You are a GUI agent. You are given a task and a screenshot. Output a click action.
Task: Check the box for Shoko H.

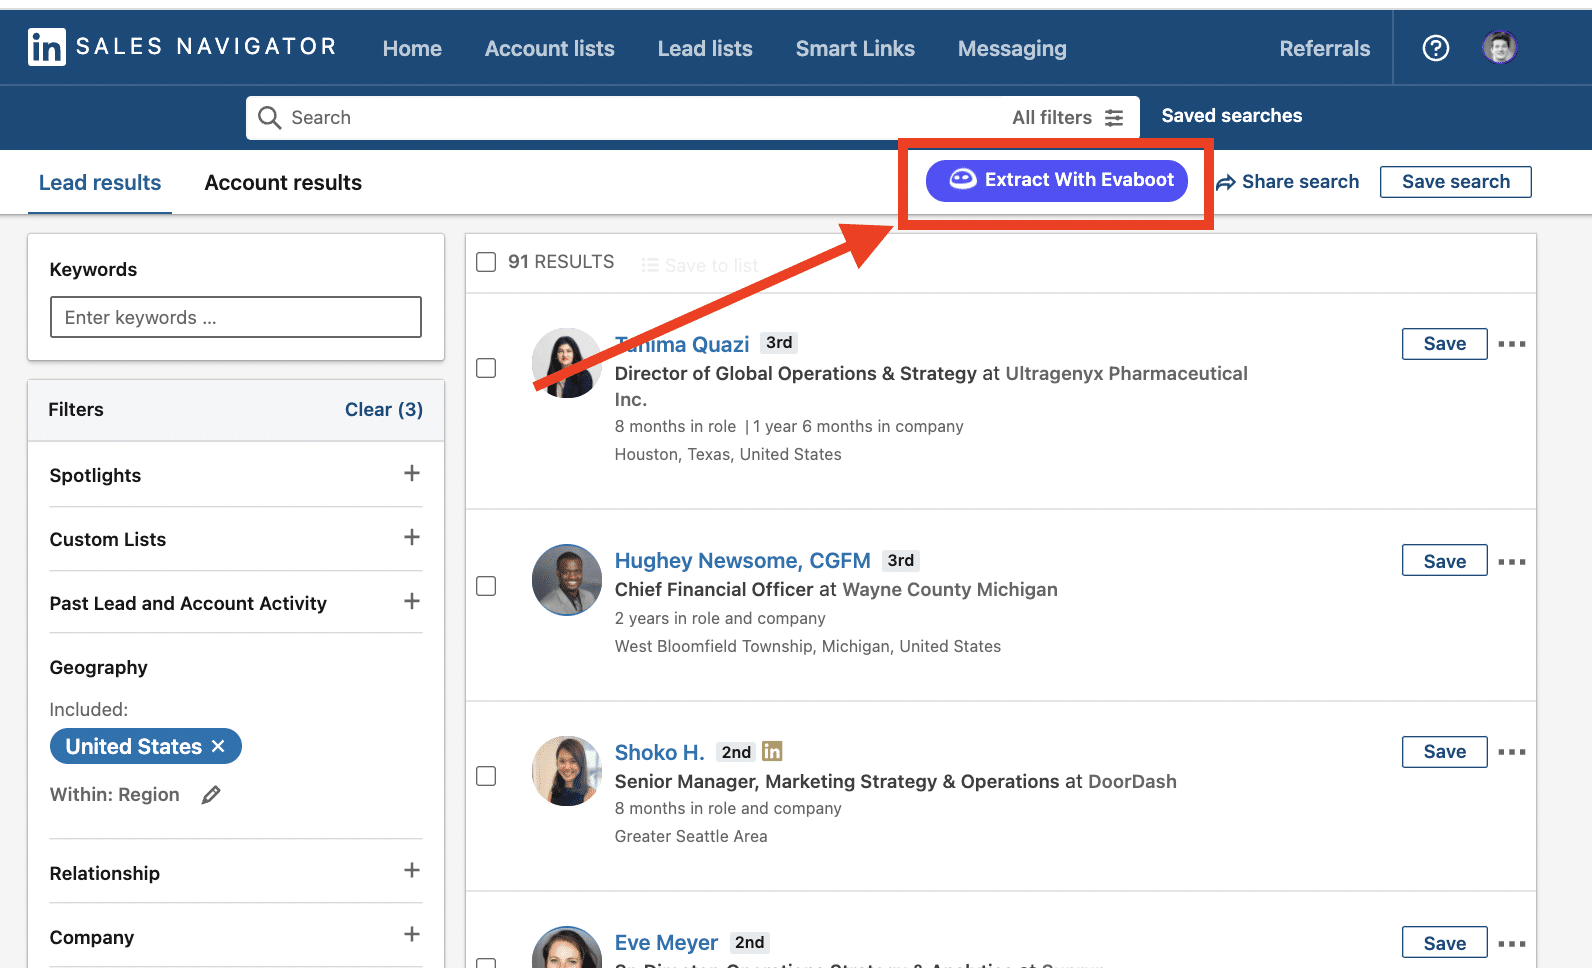pyautogui.click(x=486, y=776)
